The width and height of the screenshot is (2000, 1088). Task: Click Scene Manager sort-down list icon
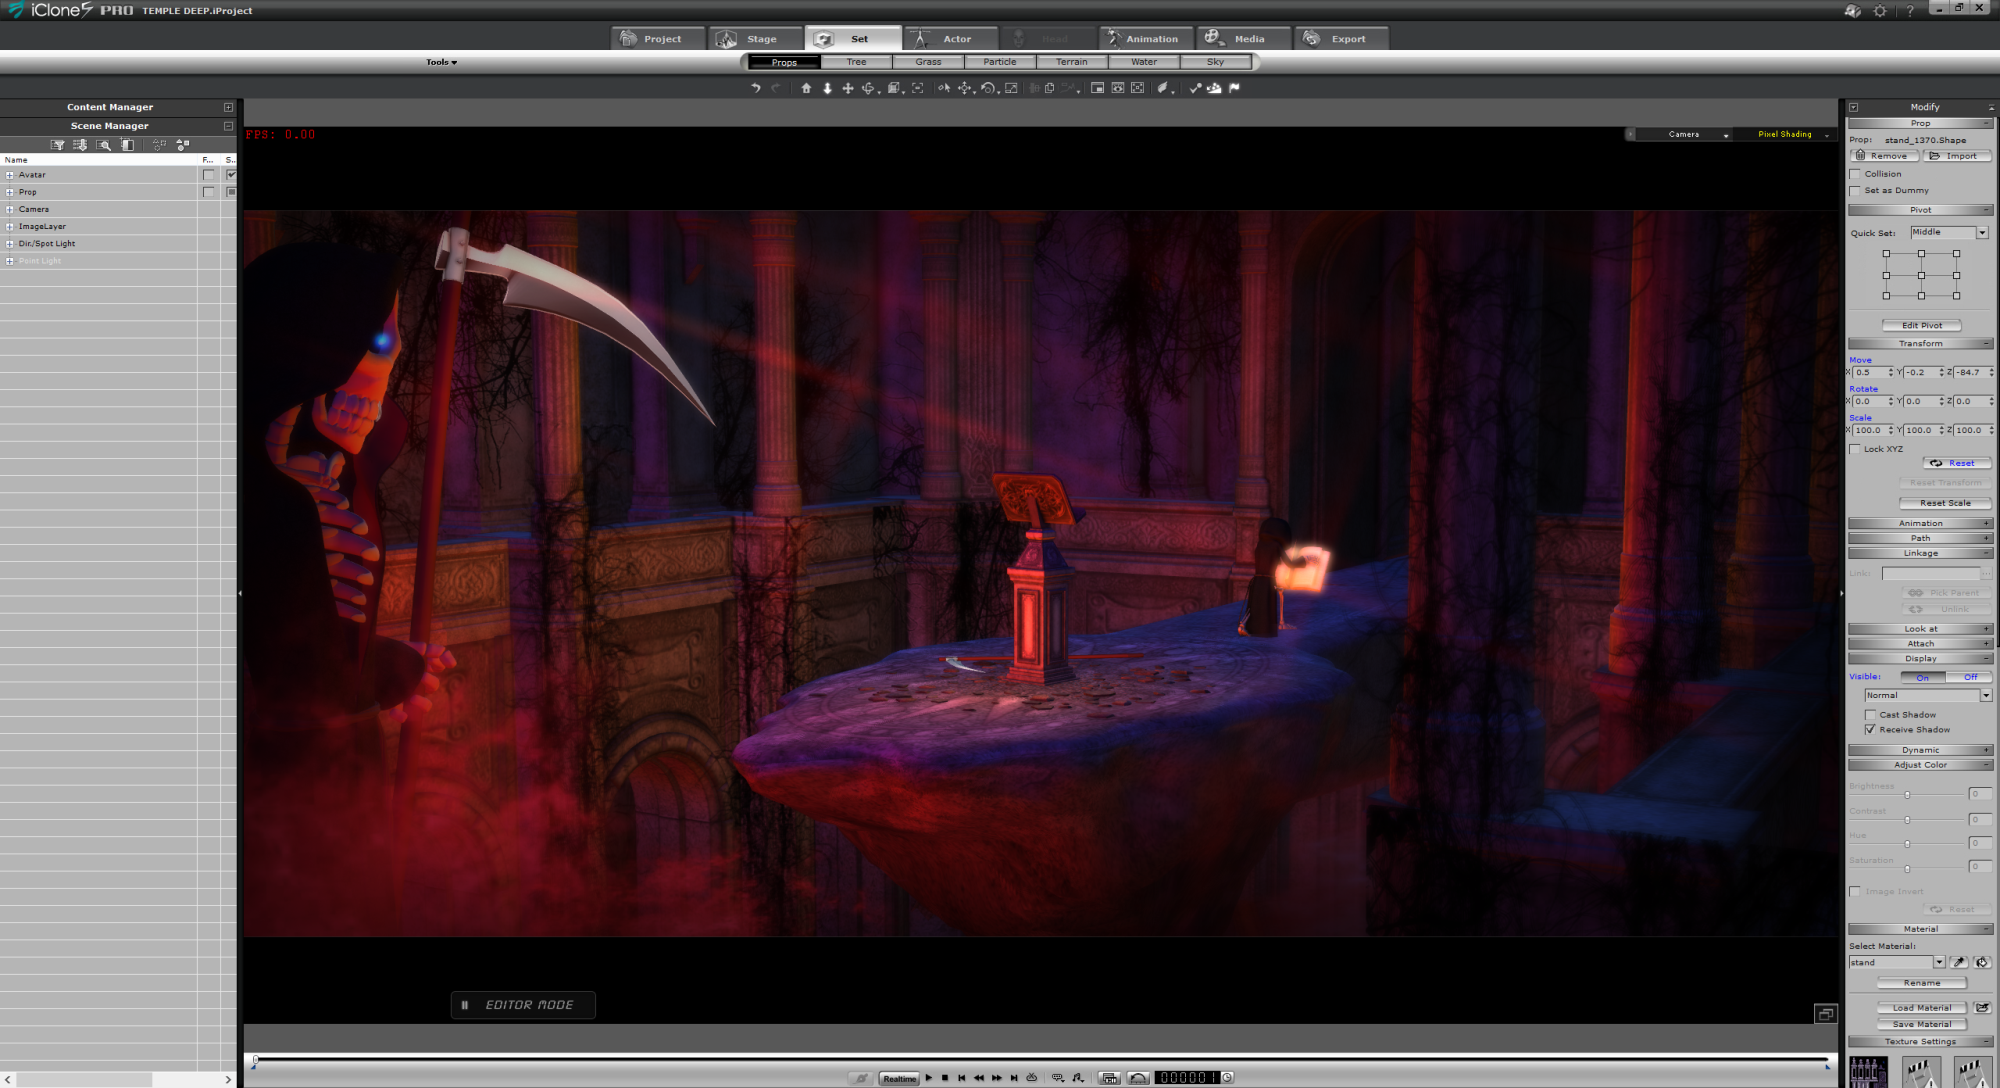coord(80,145)
